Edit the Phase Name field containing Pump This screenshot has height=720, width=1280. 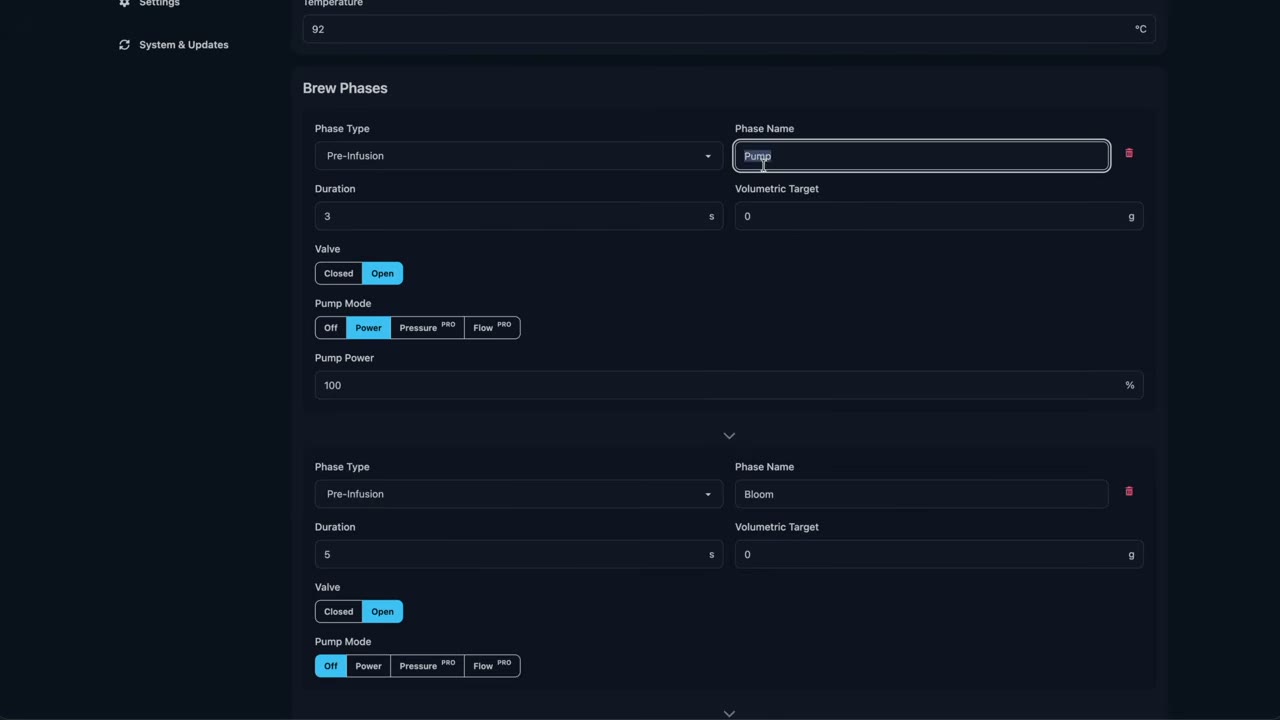[x=922, y=156]
